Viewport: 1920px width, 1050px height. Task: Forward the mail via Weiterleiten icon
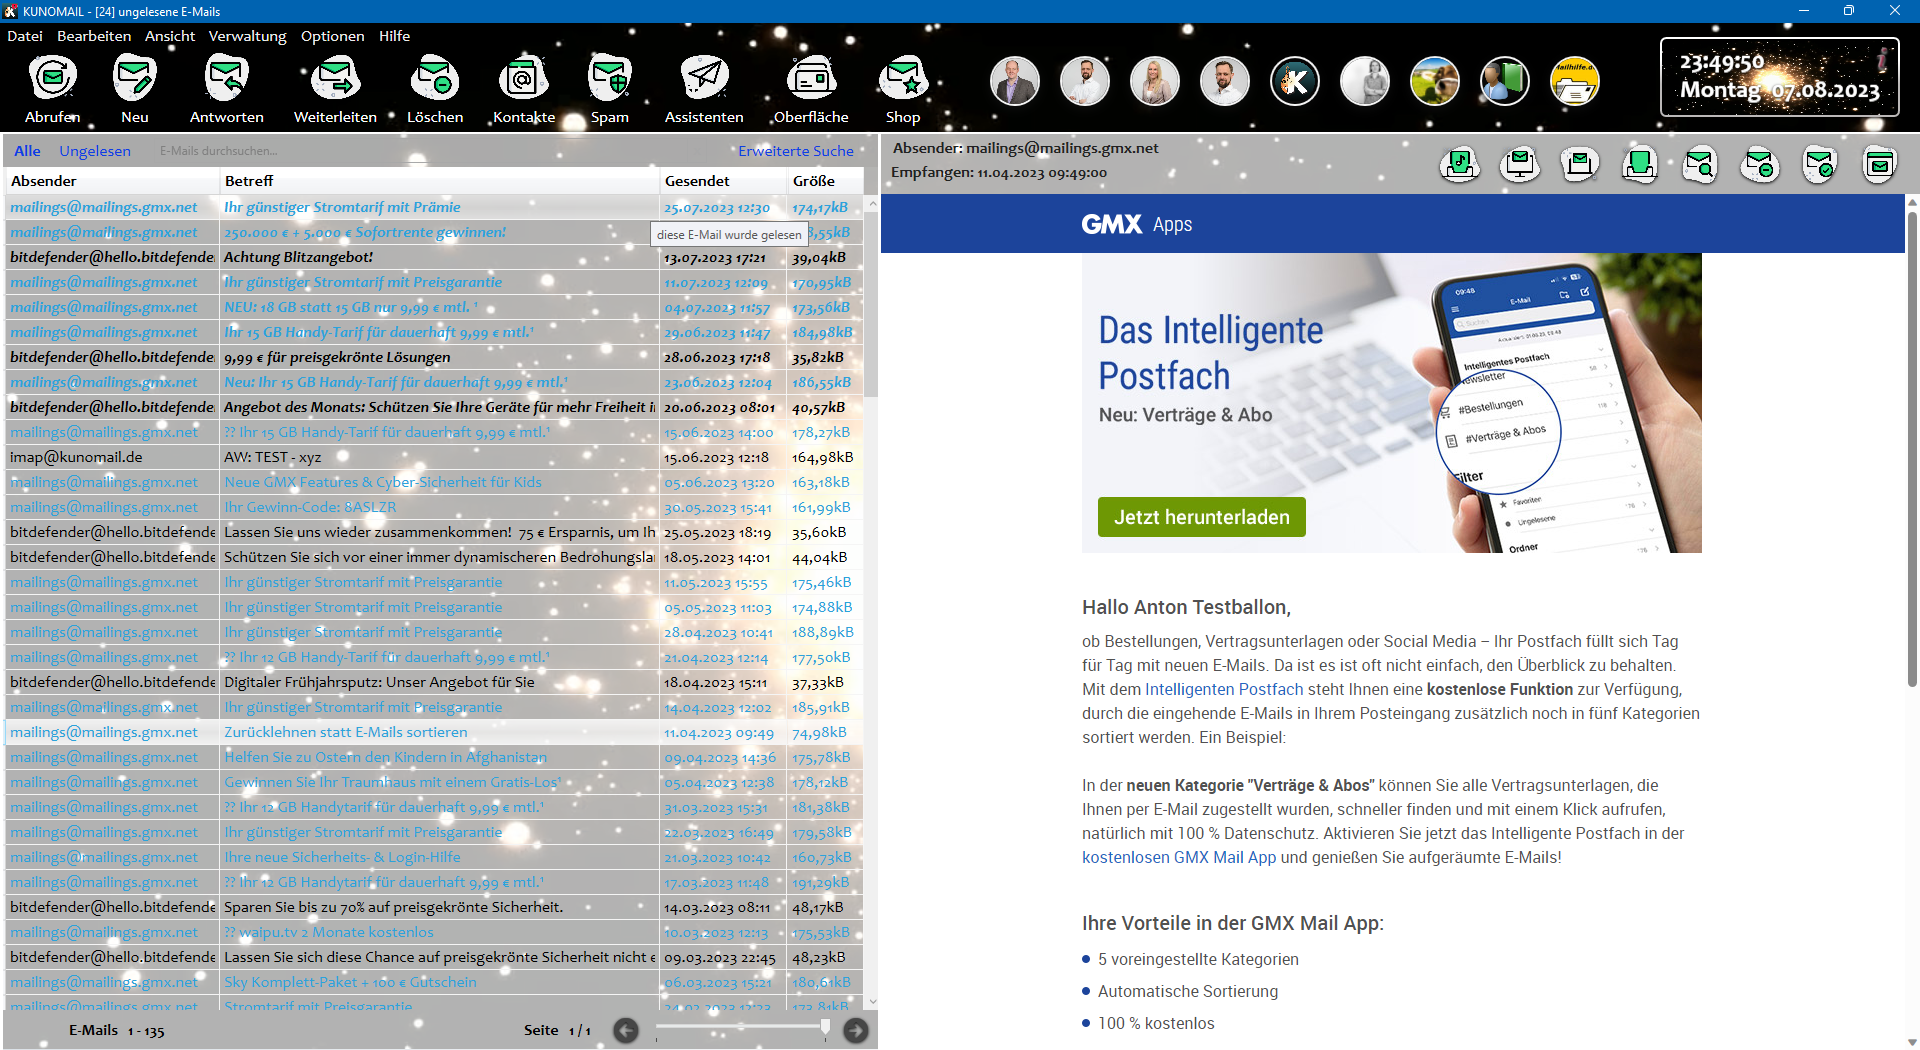click(x=335, y=78)
